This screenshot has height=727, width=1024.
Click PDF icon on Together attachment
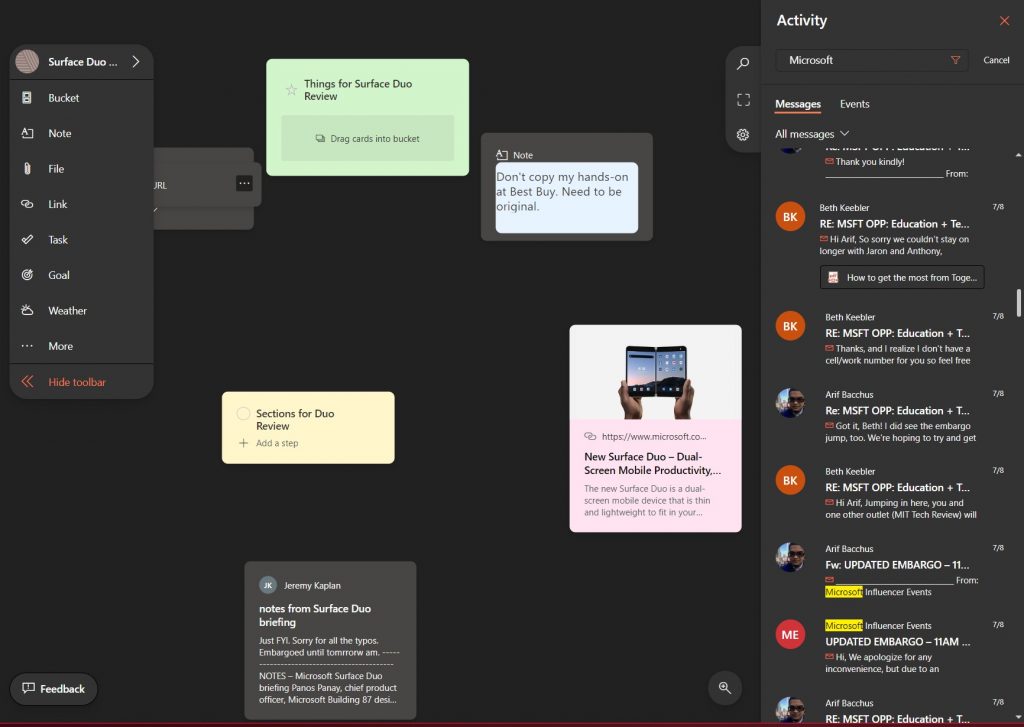[833, 278]
